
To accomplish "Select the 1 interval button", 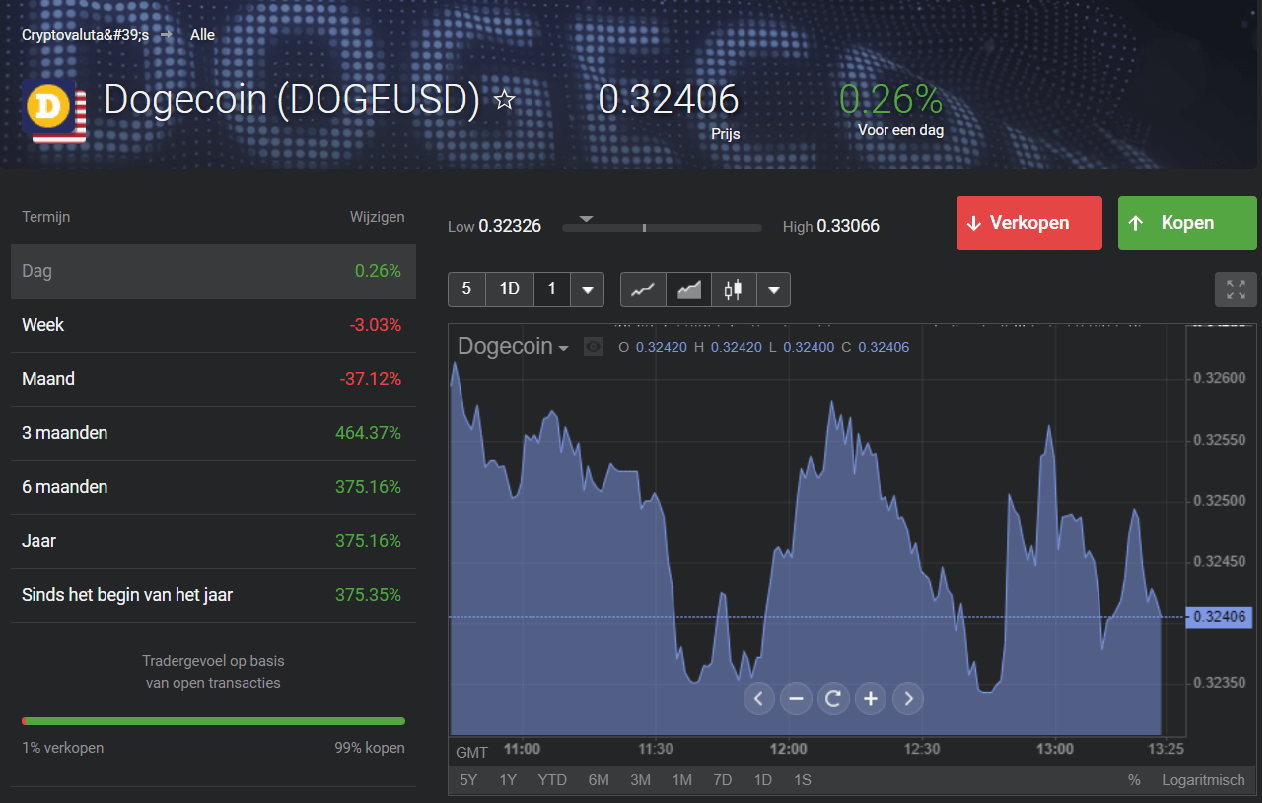I will coord(552,290).
